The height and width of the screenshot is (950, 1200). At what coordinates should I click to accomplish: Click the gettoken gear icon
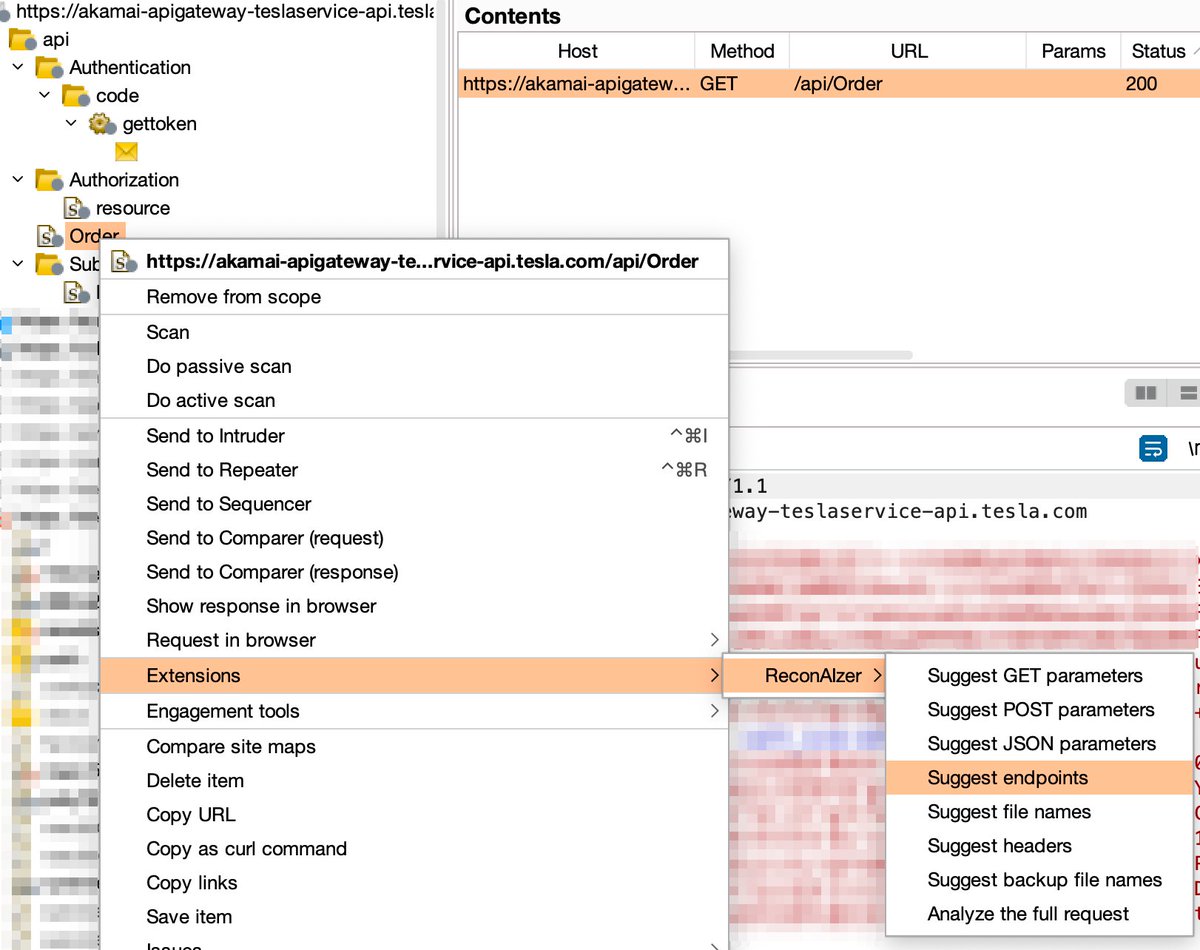tap(100, 123)
